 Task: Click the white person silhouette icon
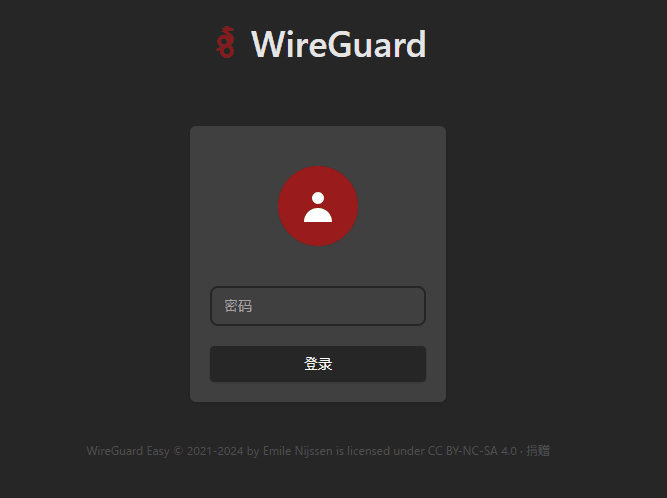pos(318,207)
